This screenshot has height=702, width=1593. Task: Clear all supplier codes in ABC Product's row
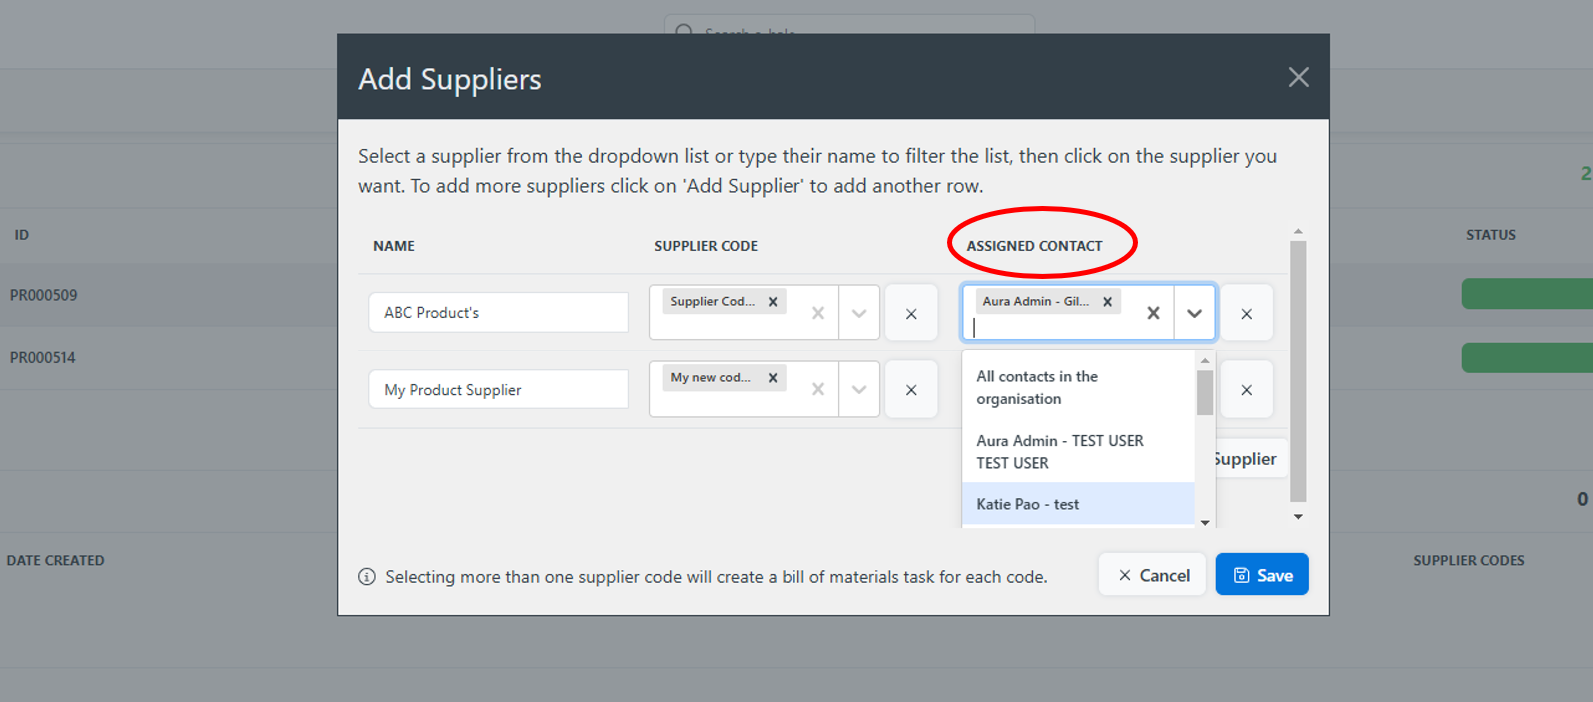pyautogui.click(x=818, y=313)
